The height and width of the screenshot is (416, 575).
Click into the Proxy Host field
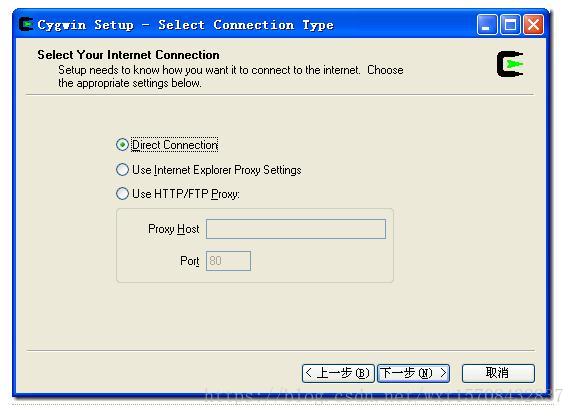tap(296, 229)
